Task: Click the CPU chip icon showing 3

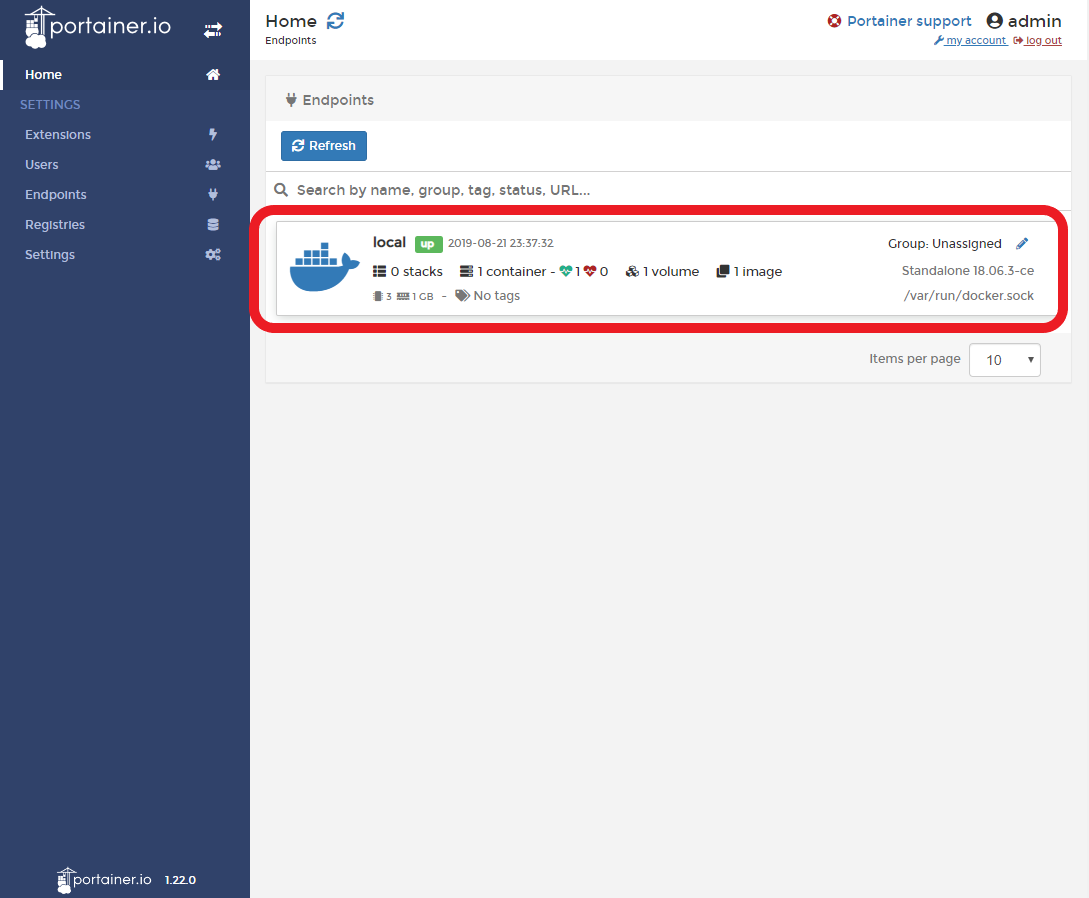Action: tap(379, 296)
